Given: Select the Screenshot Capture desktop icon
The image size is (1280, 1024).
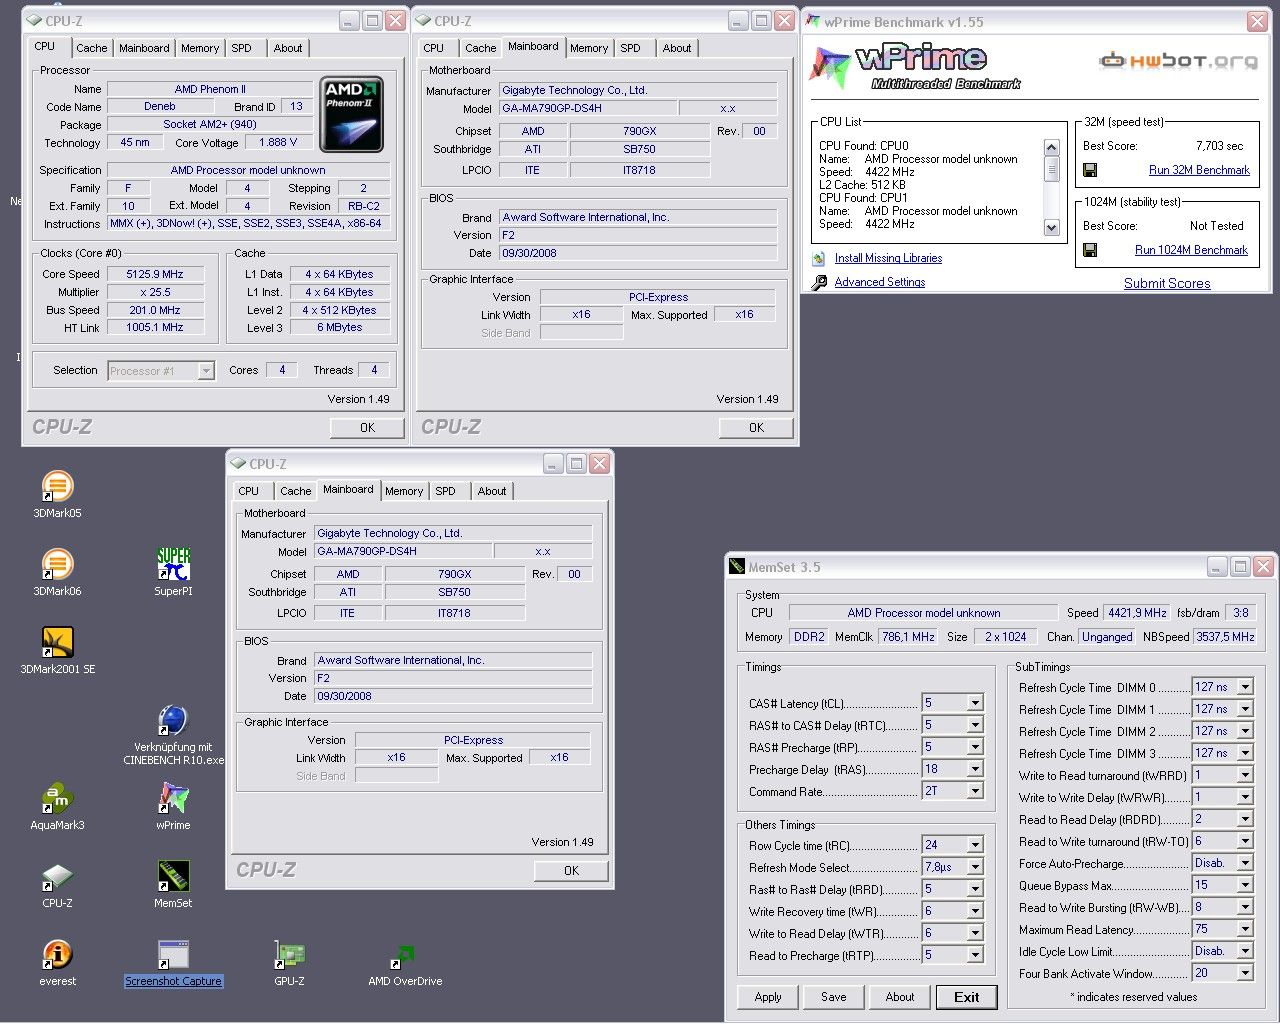Looking at the screenshot, I should click(173, 955).
